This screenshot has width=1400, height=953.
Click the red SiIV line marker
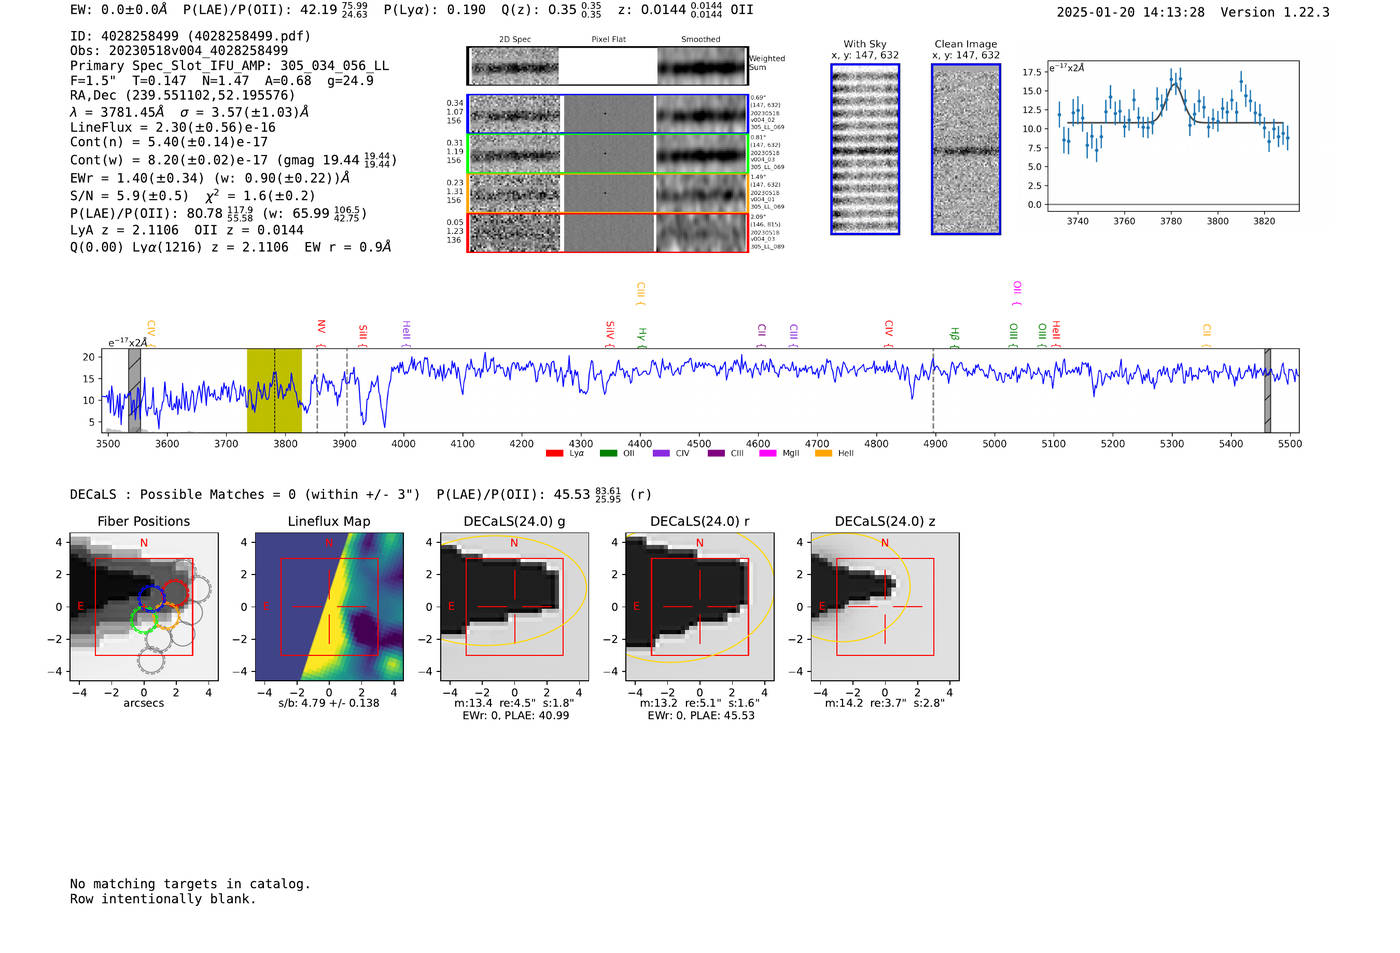[x=610, y=333]
